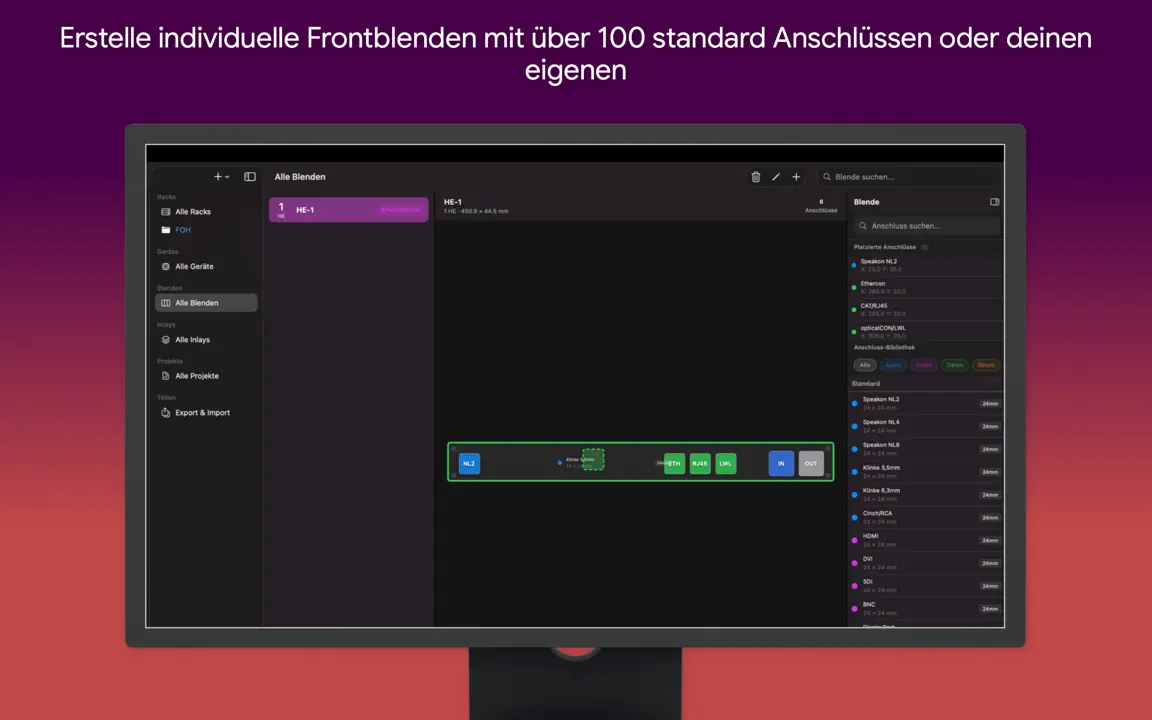Select placed connector CAT/RJ45
The width and height of the screenshot is (1152, 720).
click(x=926, y=309)
